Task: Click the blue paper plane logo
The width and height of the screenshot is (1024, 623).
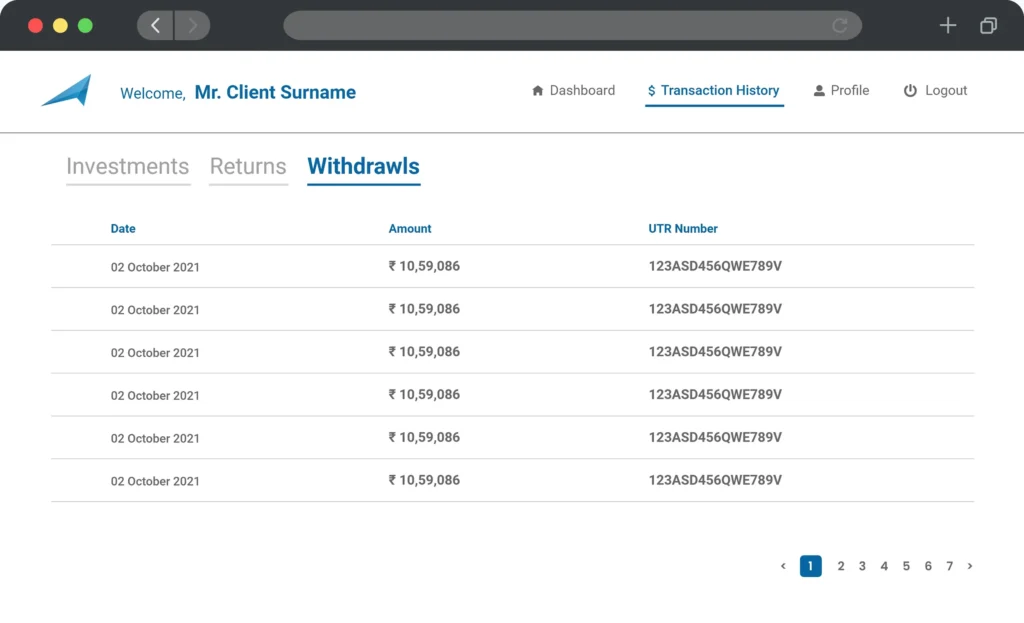Action: coord(67,90)
